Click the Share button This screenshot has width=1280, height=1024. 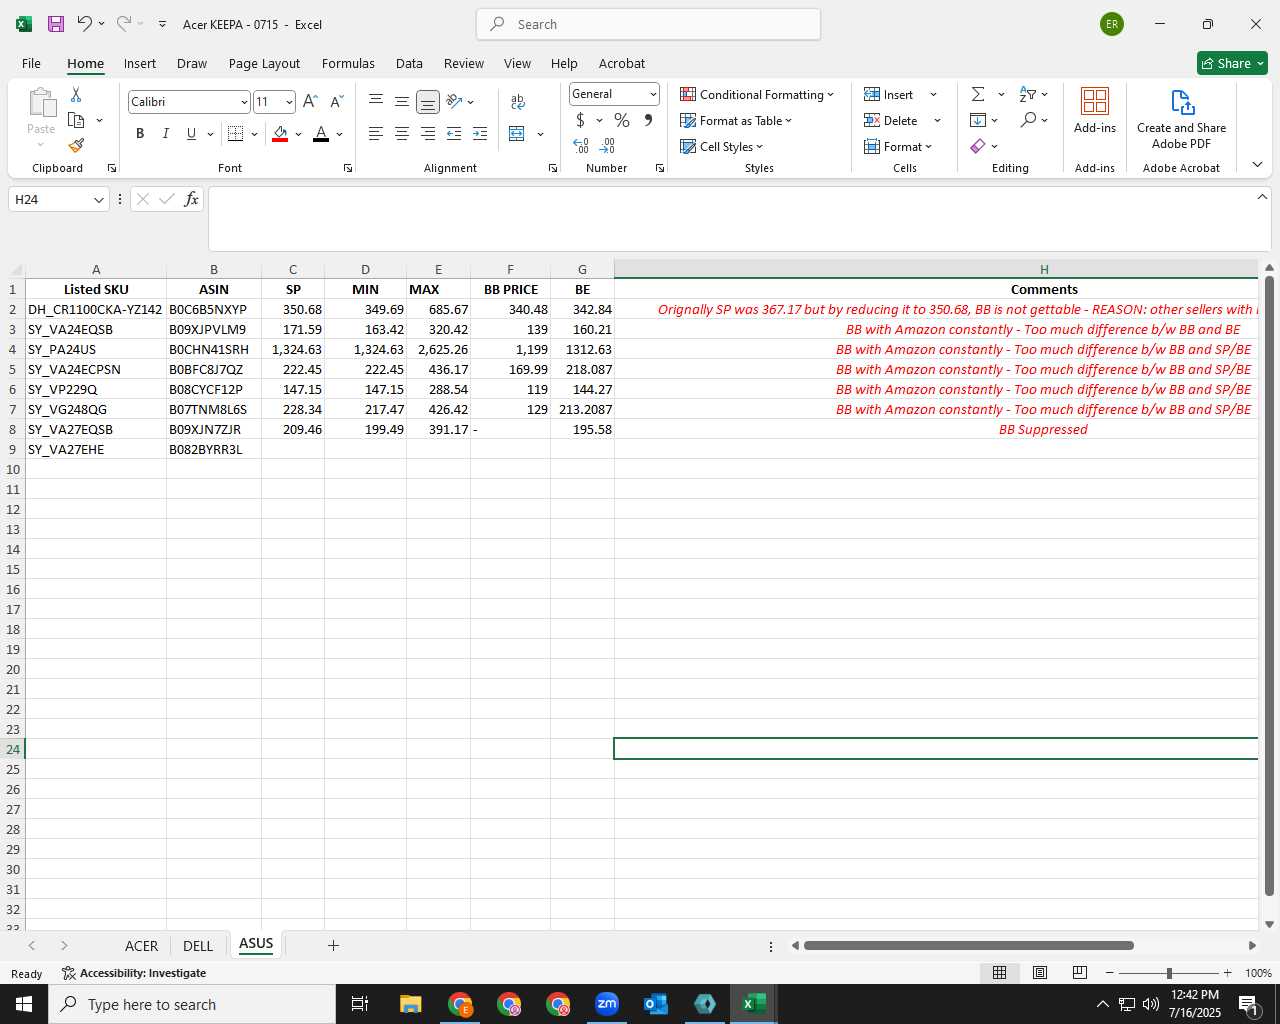click(x=1232, y=63)
